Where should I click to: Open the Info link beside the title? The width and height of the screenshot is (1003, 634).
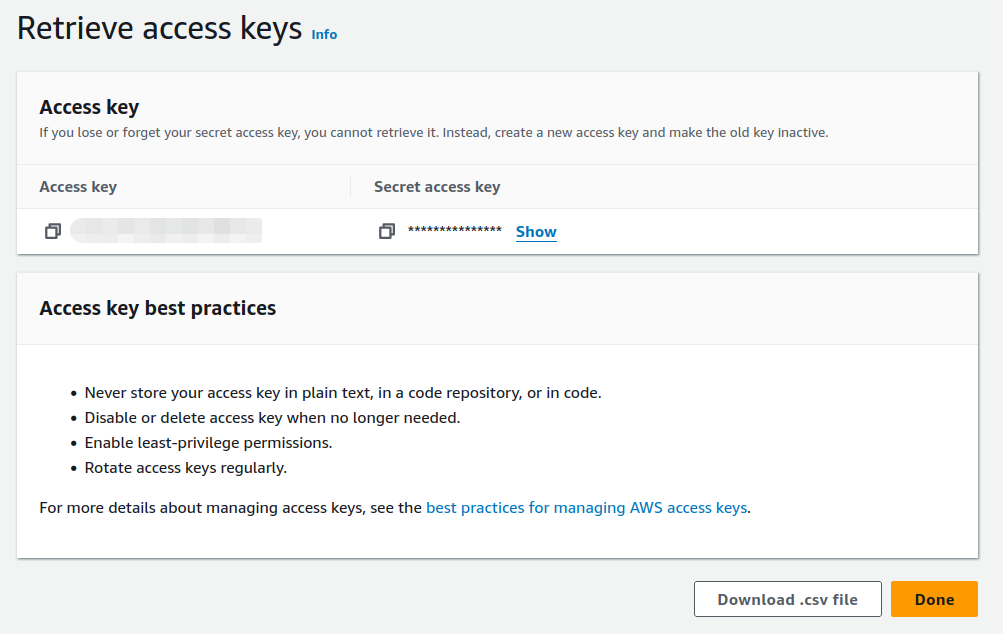point(324,35)
